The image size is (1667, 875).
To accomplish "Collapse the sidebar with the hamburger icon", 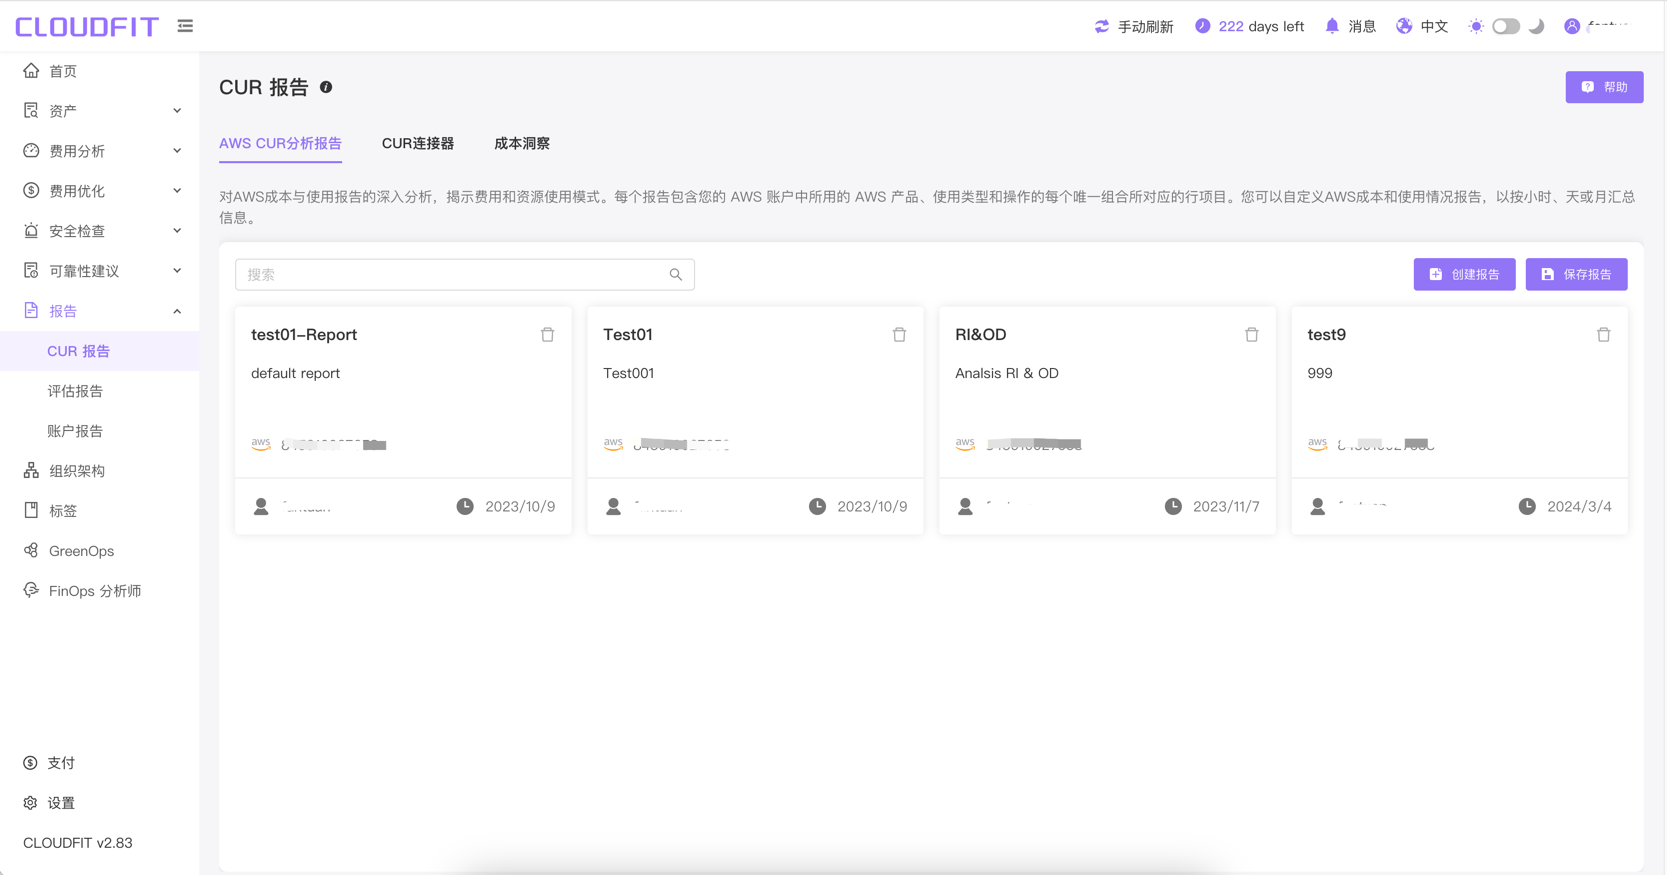I will pos(185,26).
